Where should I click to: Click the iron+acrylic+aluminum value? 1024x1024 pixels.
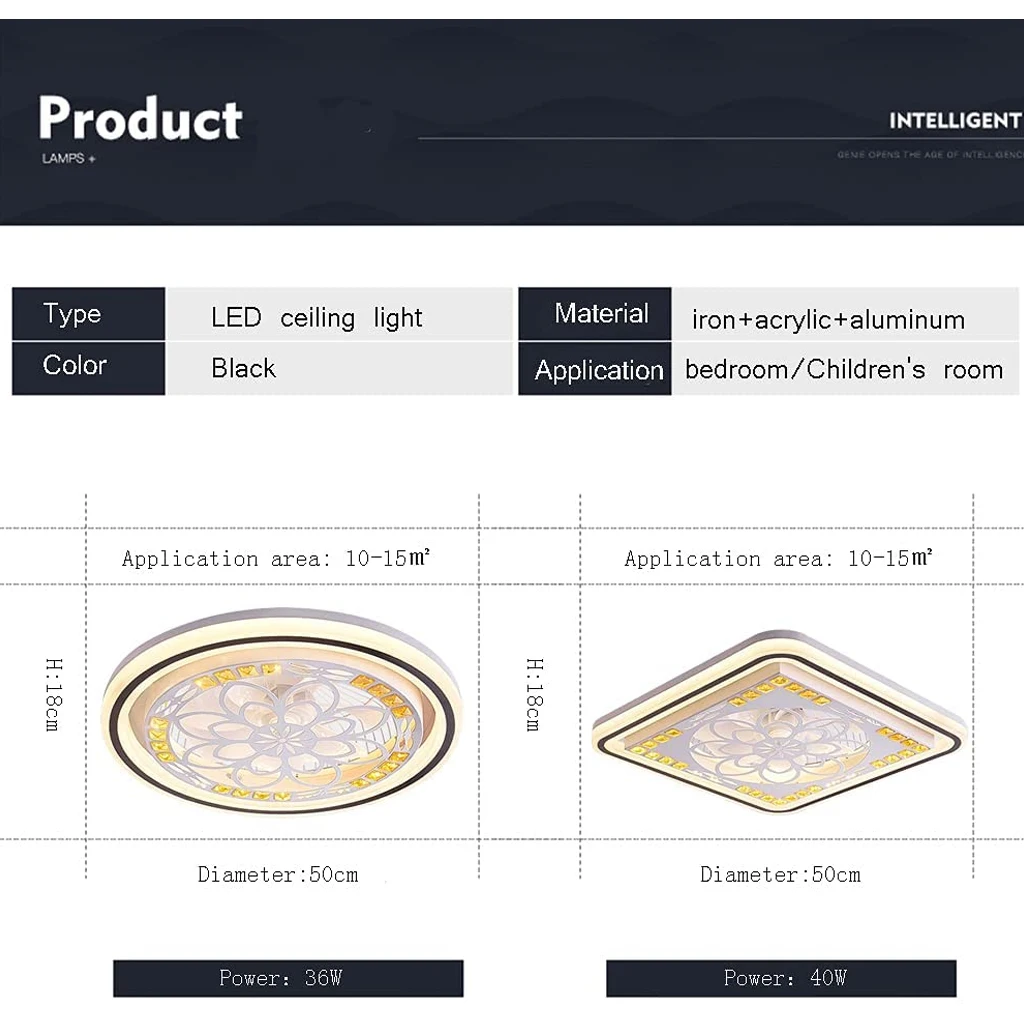pos(828,320)
